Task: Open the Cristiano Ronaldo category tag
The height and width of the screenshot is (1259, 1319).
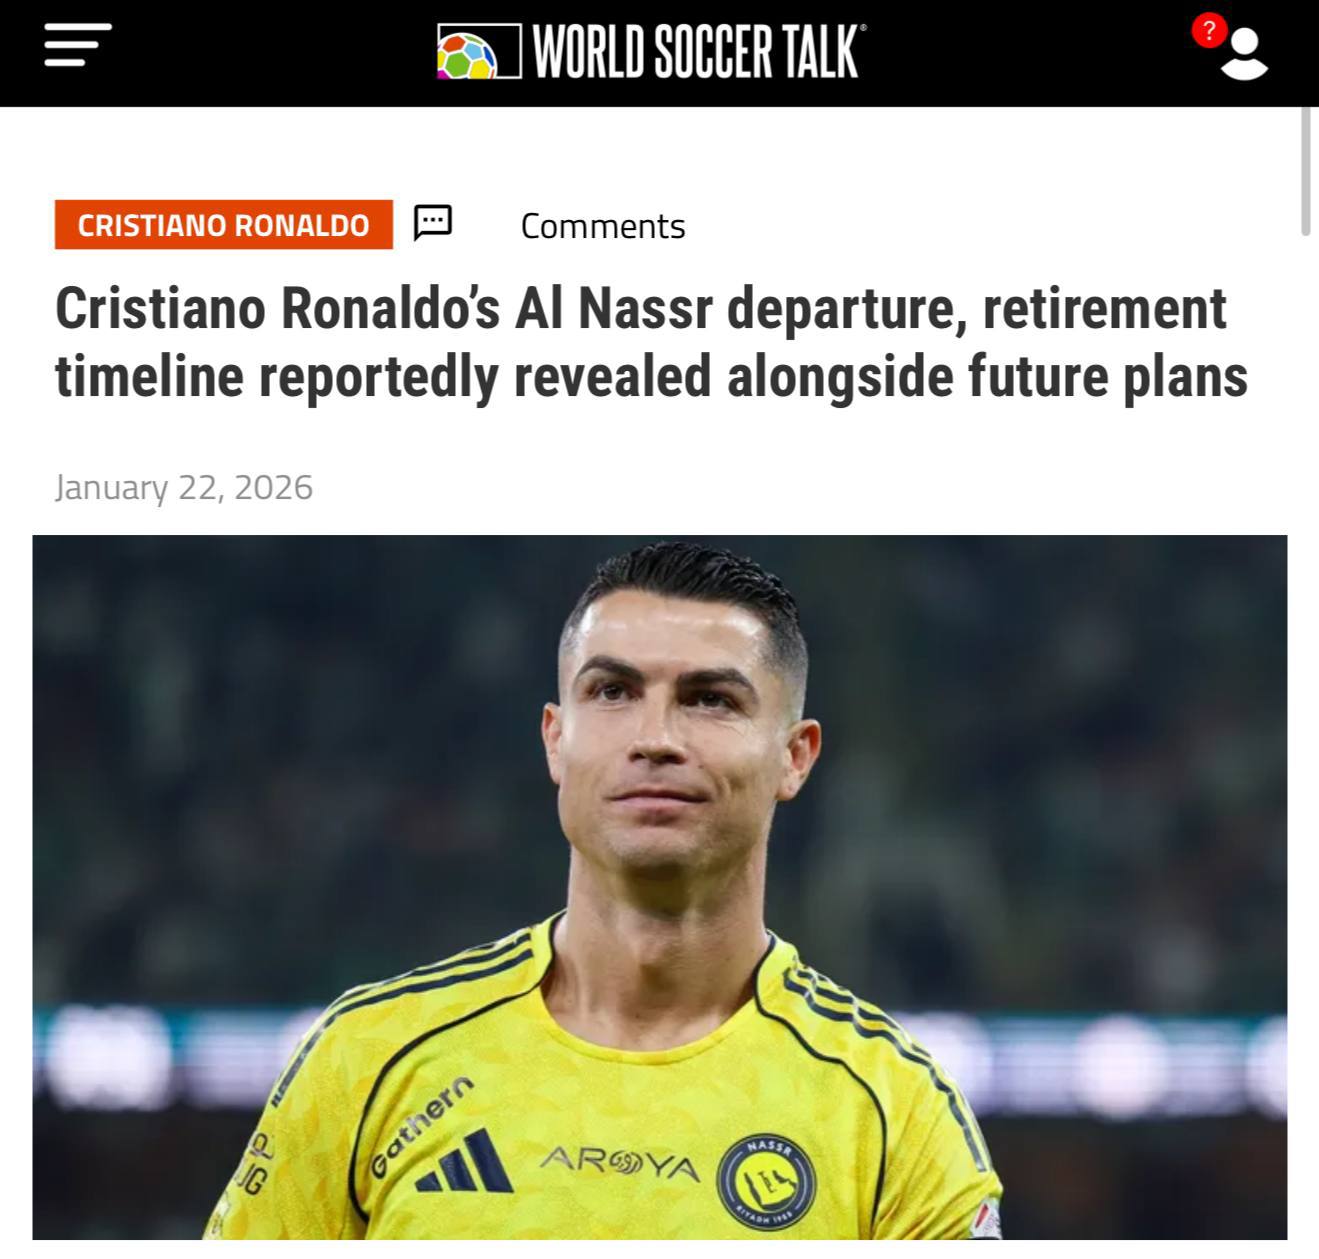Action: 224,225
